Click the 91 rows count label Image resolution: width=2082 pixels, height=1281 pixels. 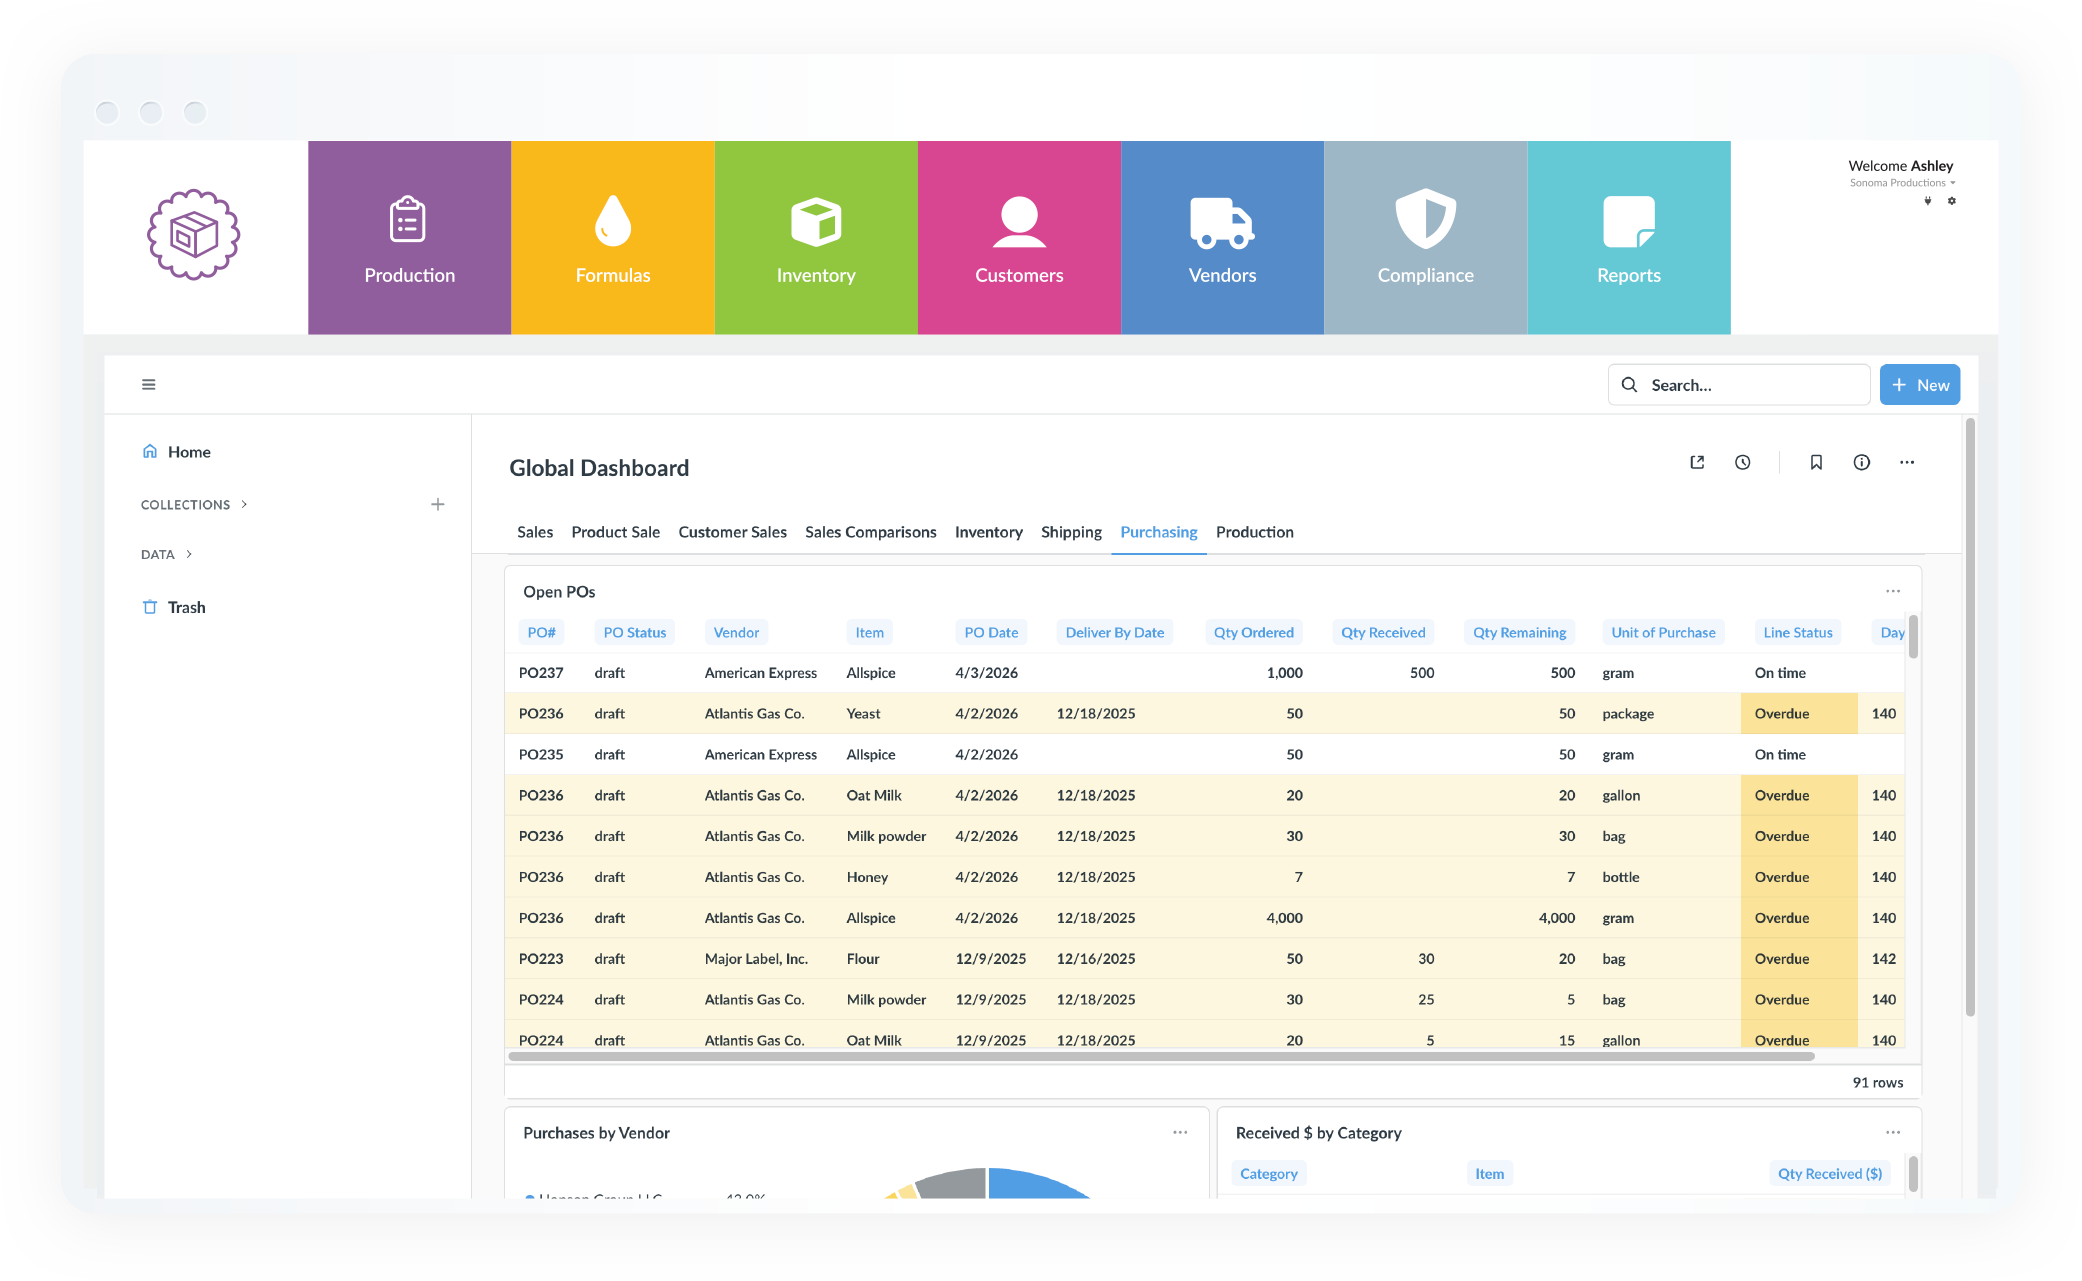pos(1878,1082)
